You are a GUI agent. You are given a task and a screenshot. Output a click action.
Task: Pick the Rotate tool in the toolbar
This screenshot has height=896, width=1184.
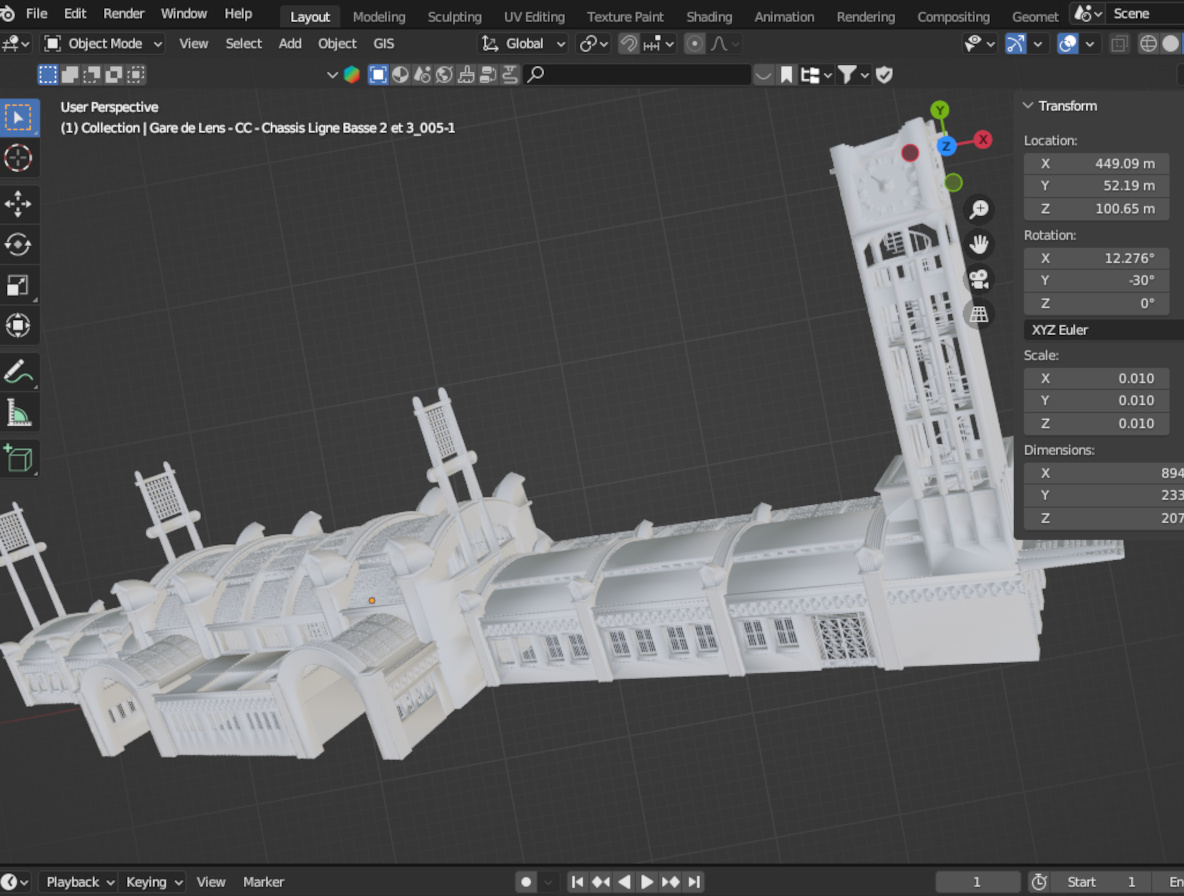[18, 245]
